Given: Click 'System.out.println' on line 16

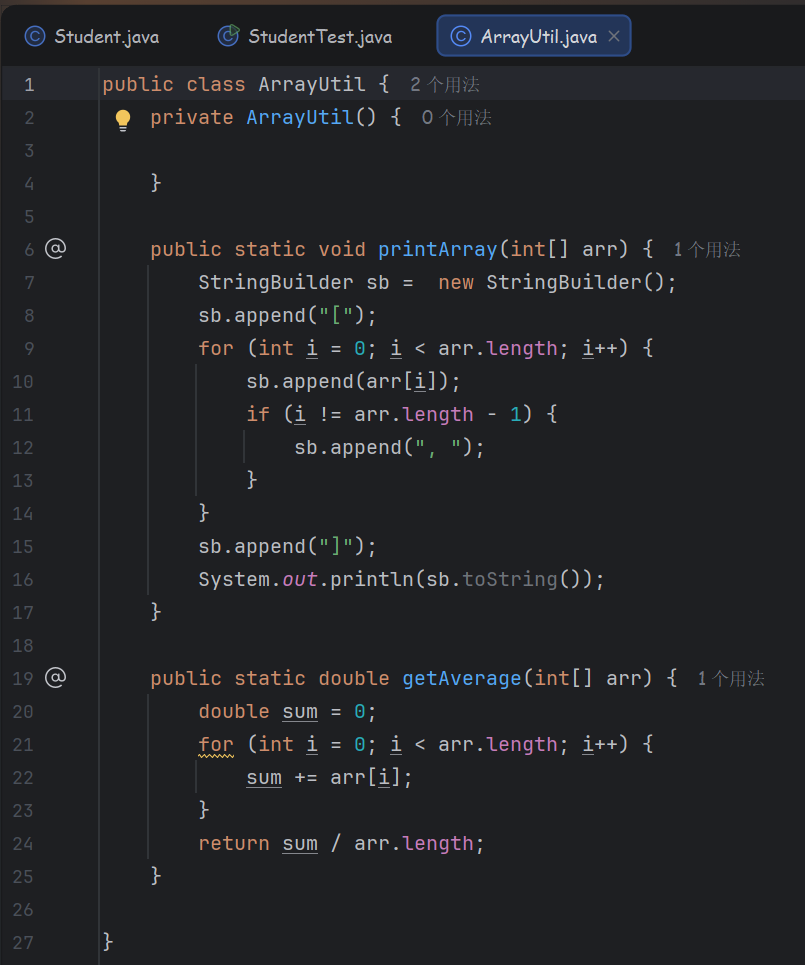Looking at the screenshot, I should tap(306, 579).
